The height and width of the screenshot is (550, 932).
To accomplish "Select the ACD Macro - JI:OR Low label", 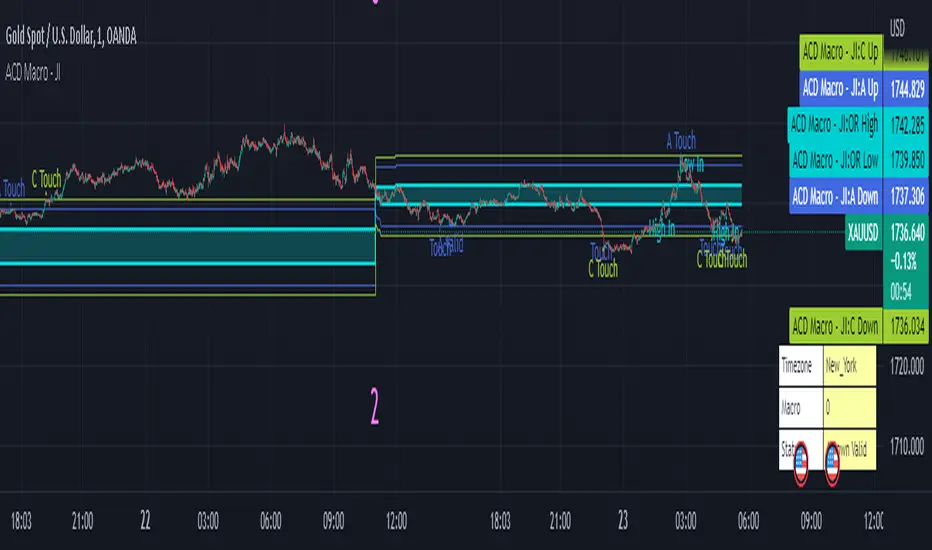I will point(835,159).
